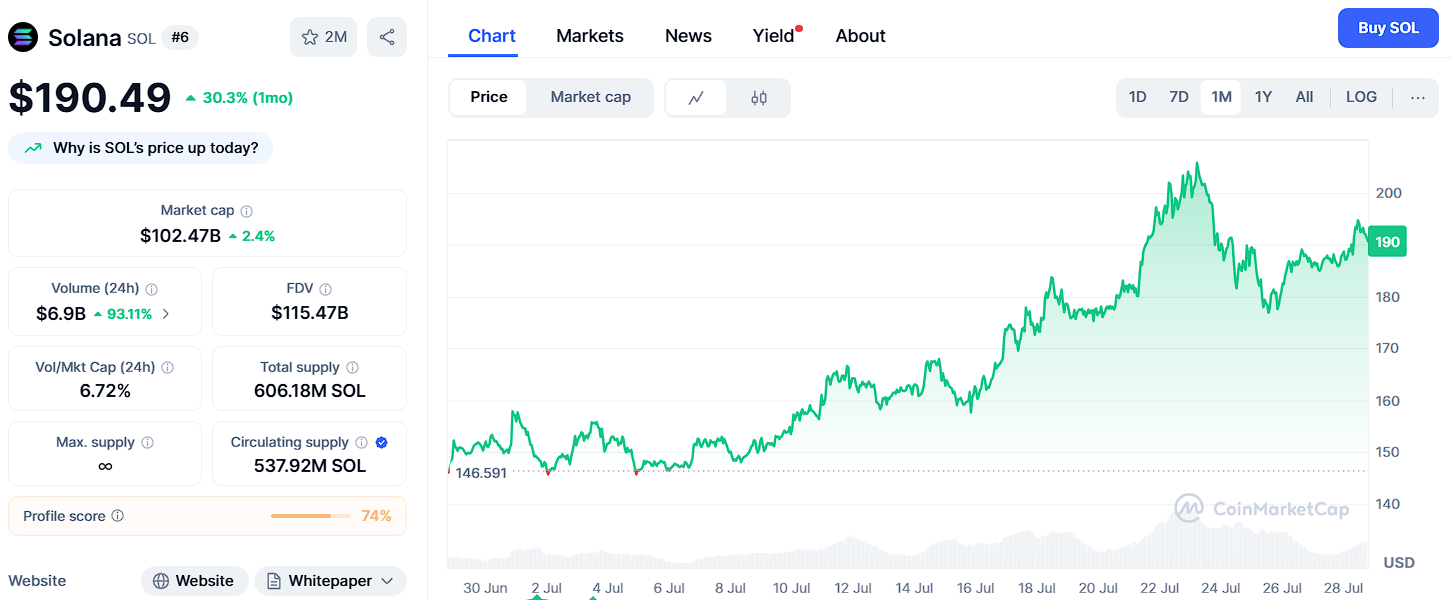1452x600 pixels.
Task: Open the News tab
Action: [688, 36]
